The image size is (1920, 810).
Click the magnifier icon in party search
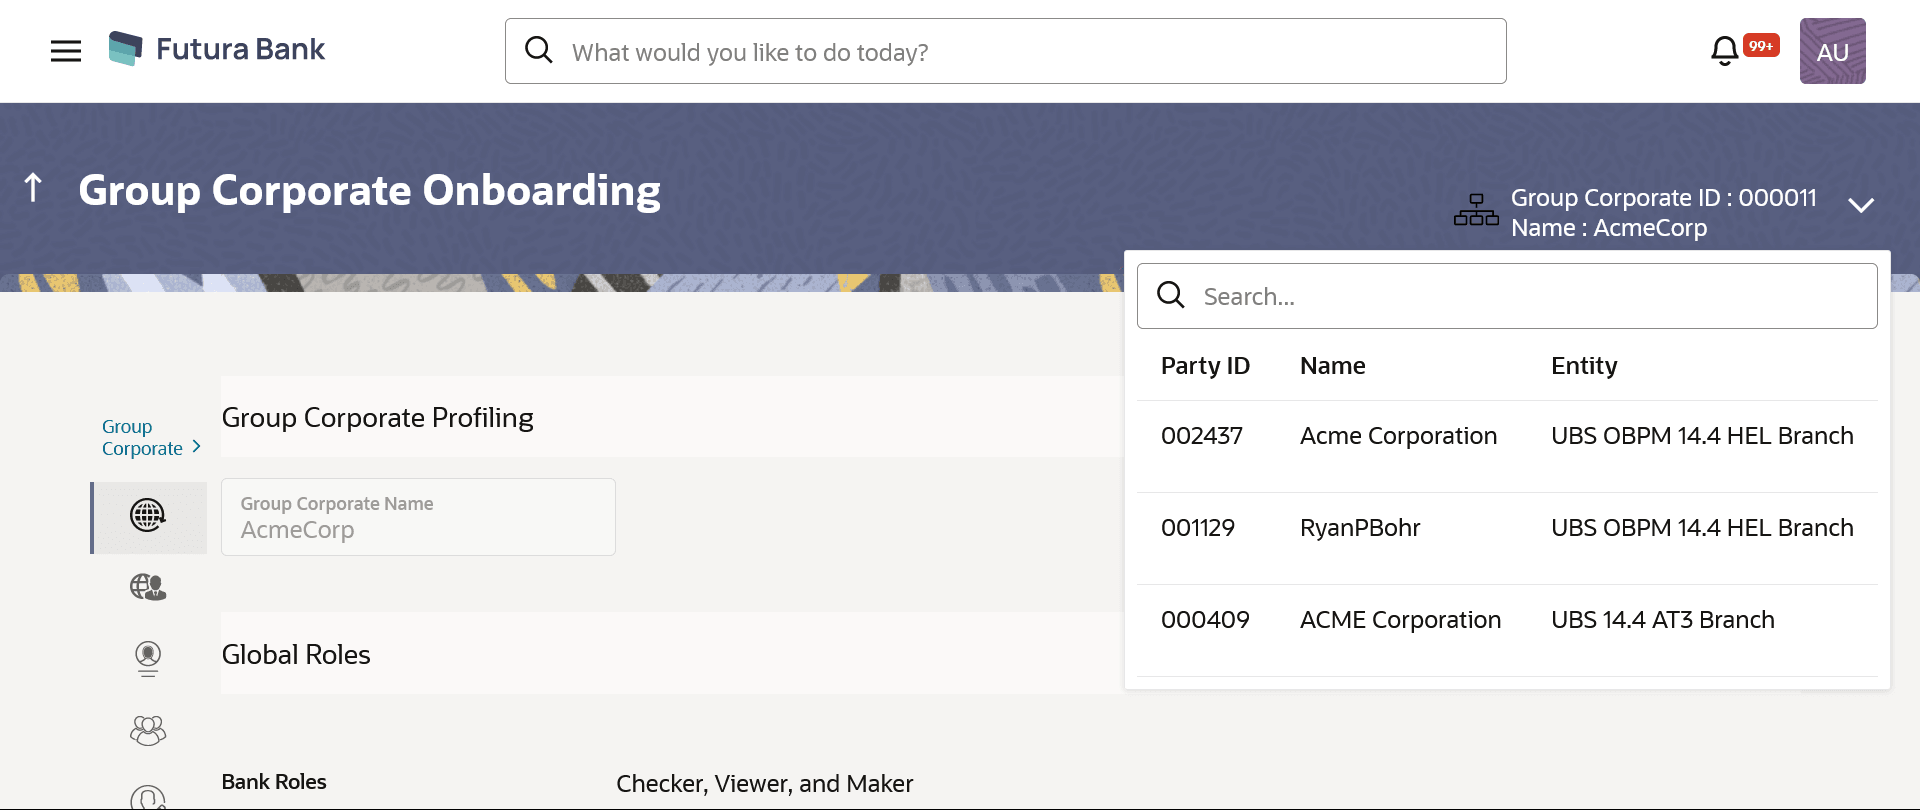tap(1171, 295)
